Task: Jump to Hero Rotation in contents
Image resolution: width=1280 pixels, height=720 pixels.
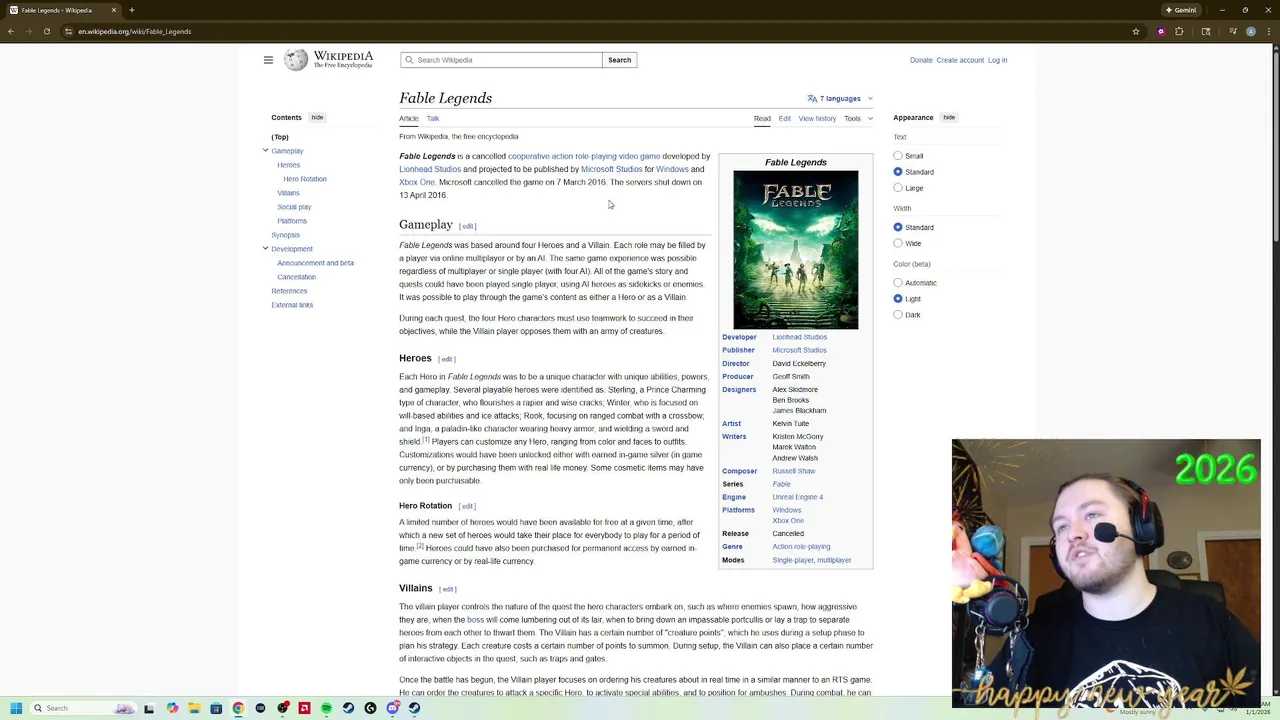Action: pos(305,179)
